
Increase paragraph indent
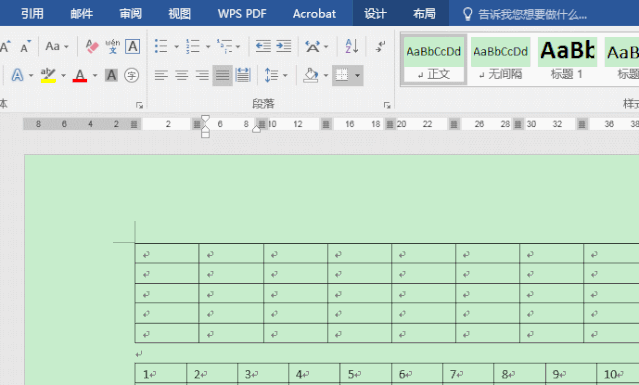pyautogui.click(x=284, y=46)
